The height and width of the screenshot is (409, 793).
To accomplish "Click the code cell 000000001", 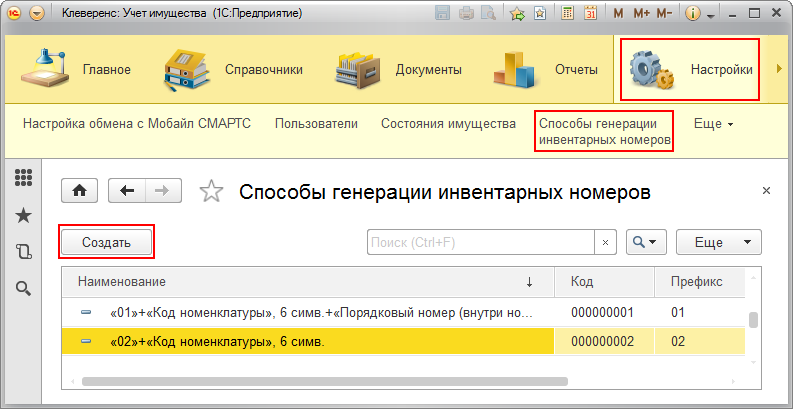I will (x=605, y=312).
